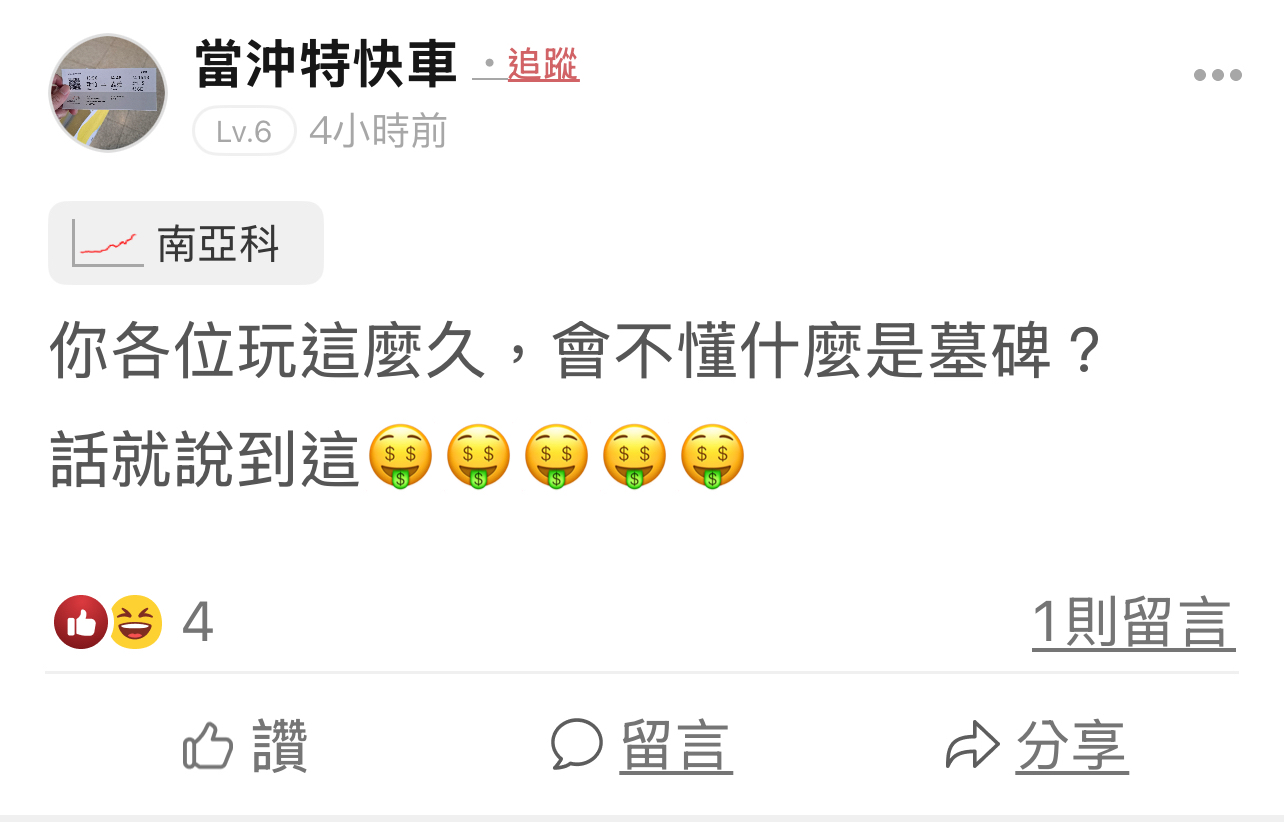The image size is (1284, 822).
Task: Click the last money-mouth emoji in the post
Action: pyautogui.click(x=712, y=457)
